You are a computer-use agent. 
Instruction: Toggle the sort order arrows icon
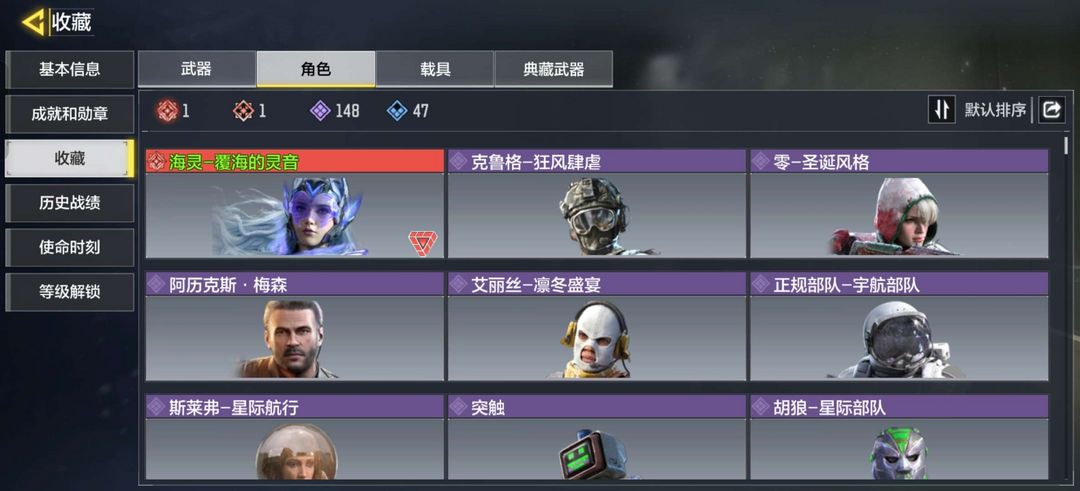click(941, 109)
